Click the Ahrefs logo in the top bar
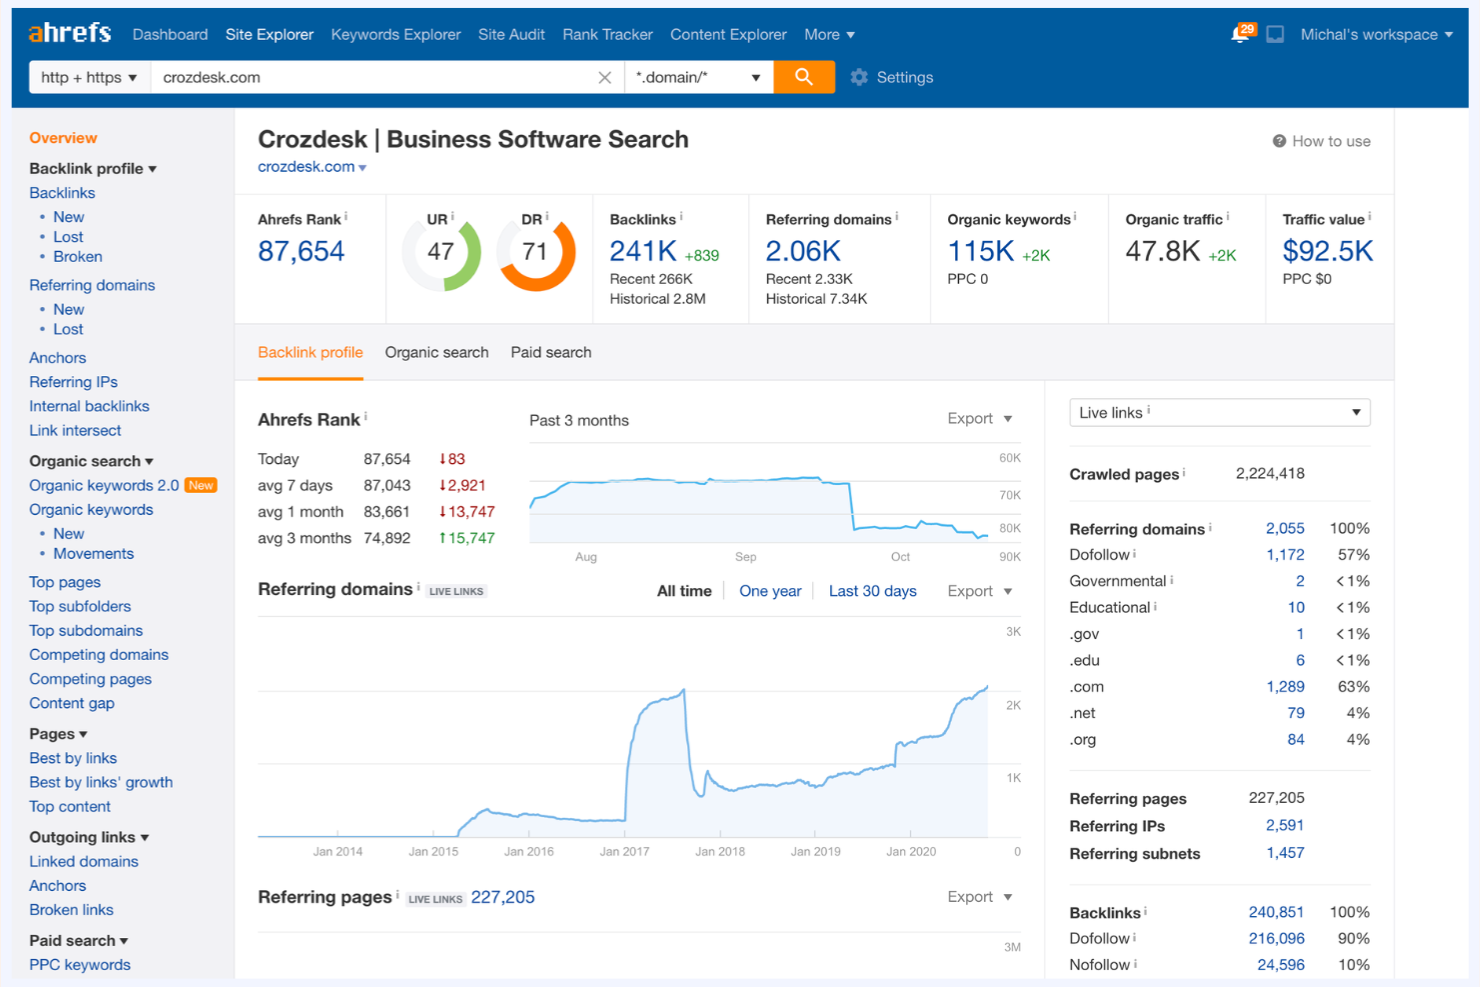 (68, 31)
